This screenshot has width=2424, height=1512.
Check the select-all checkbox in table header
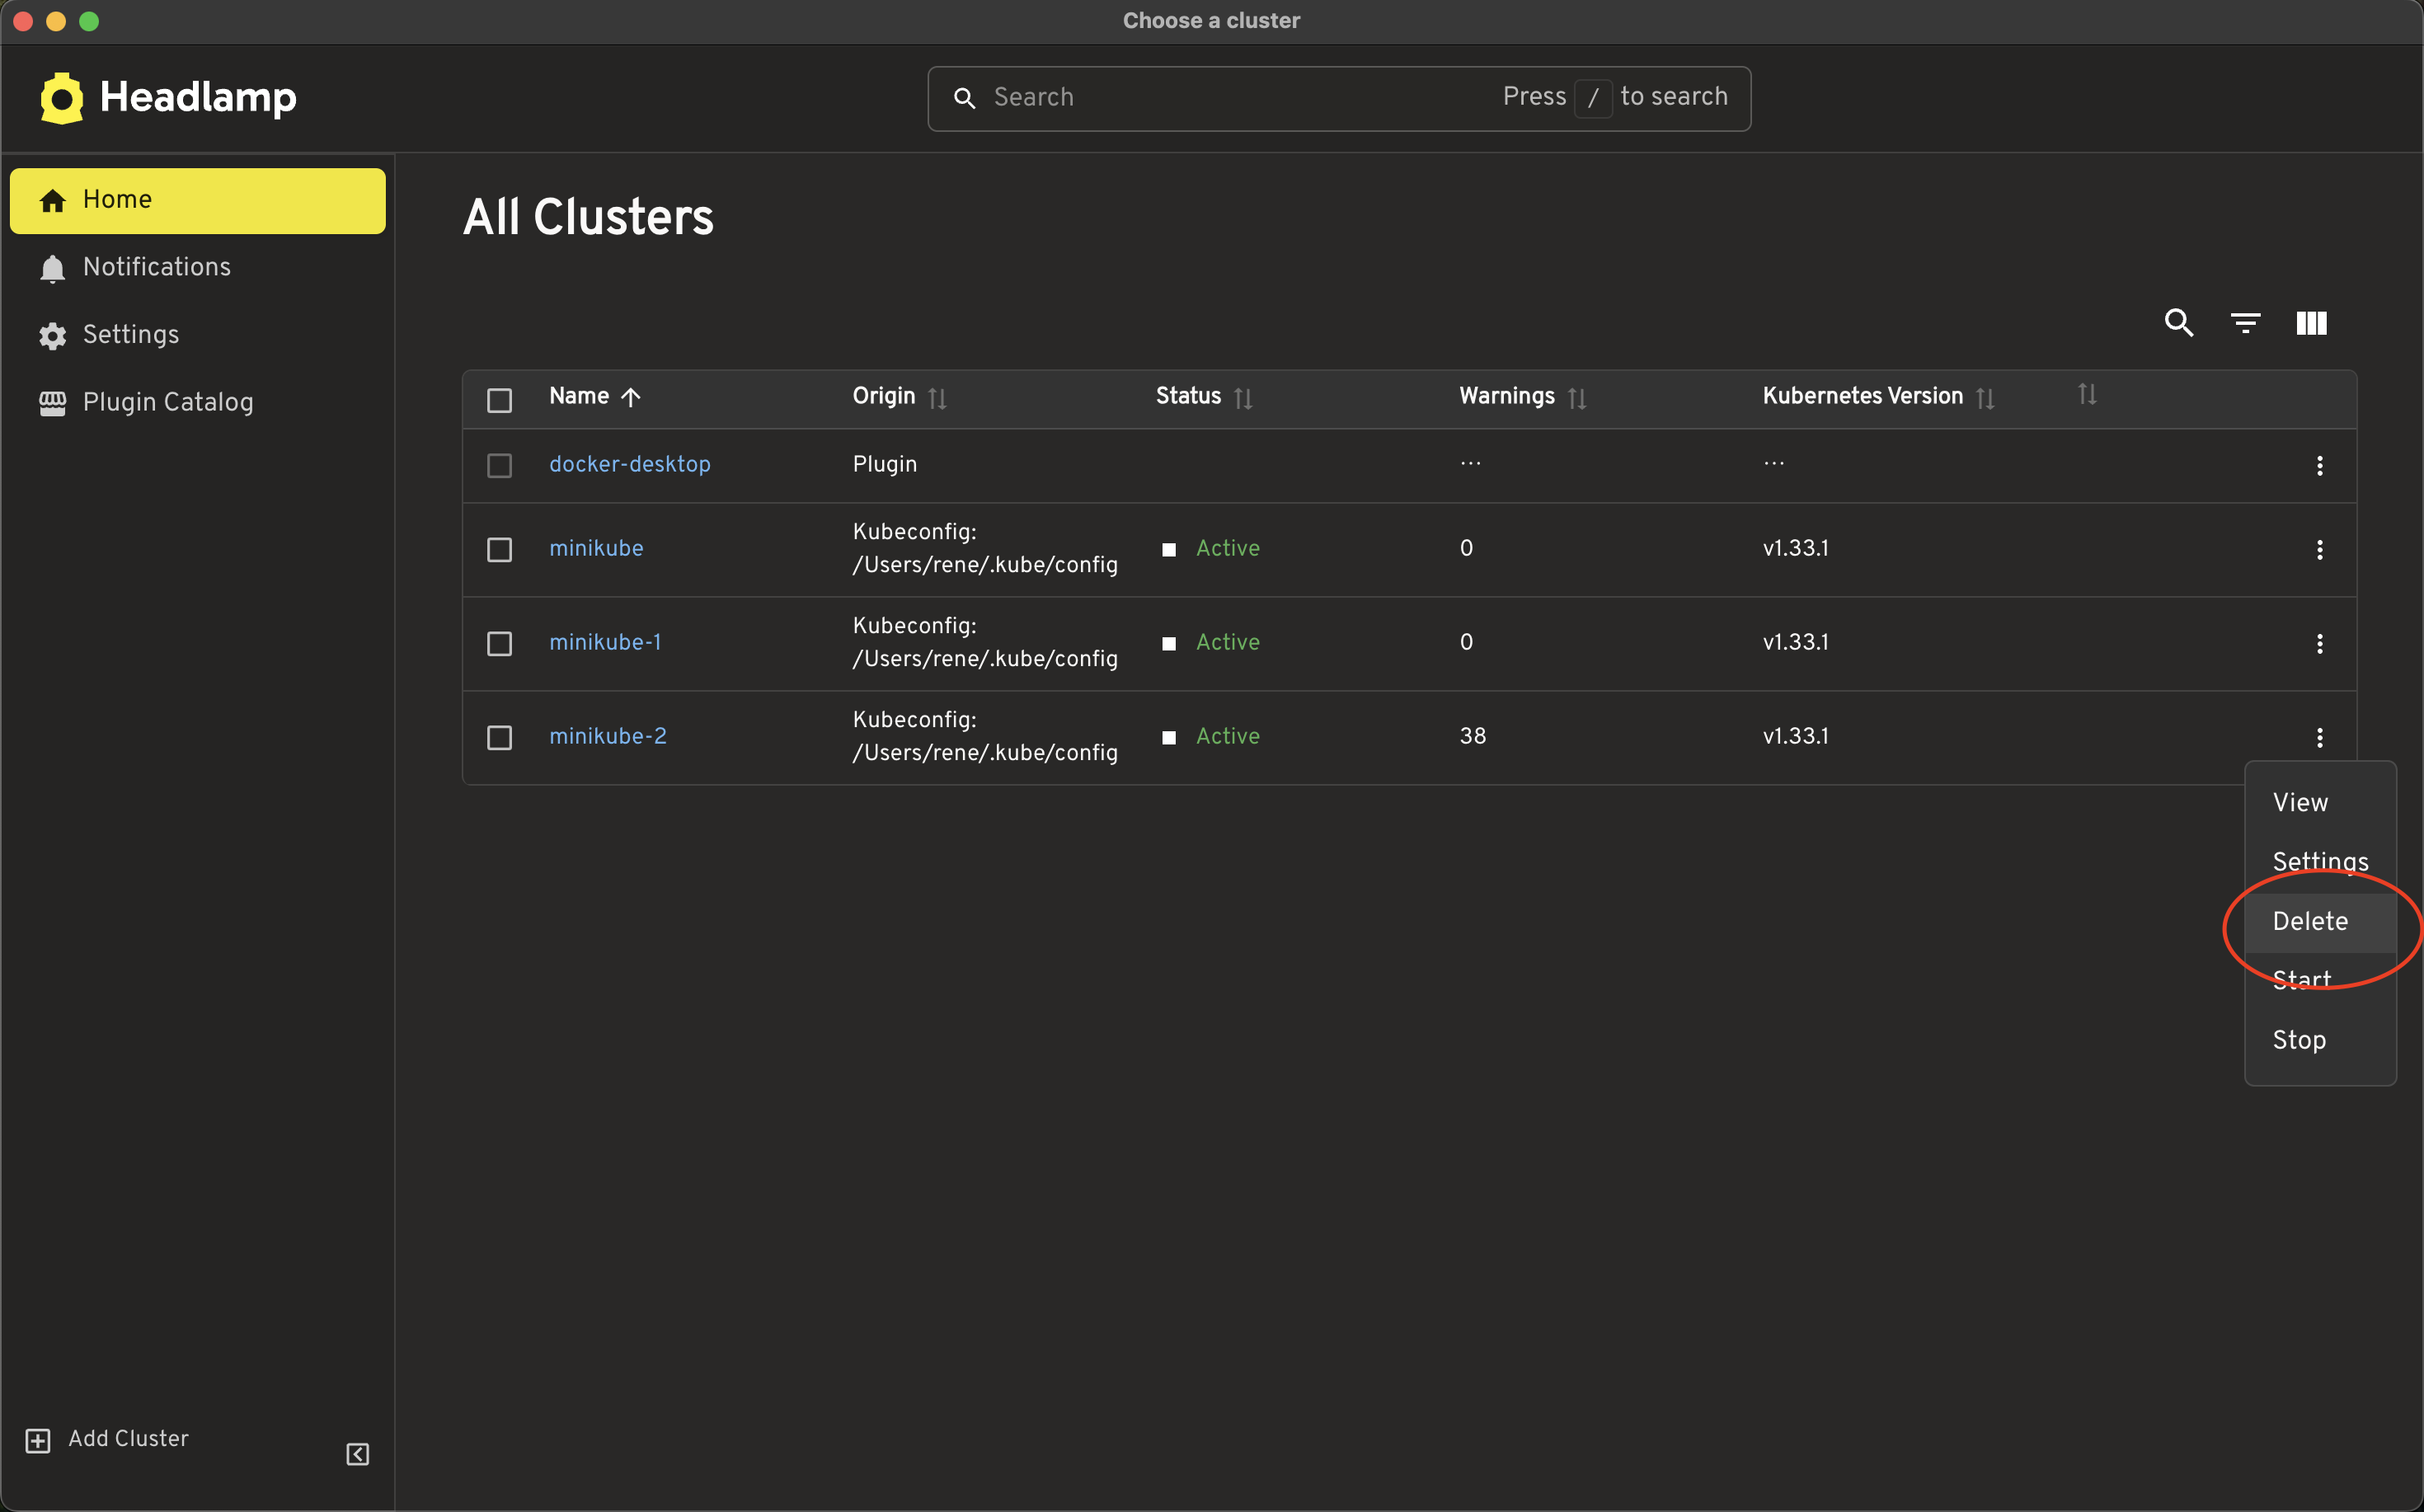500,399
